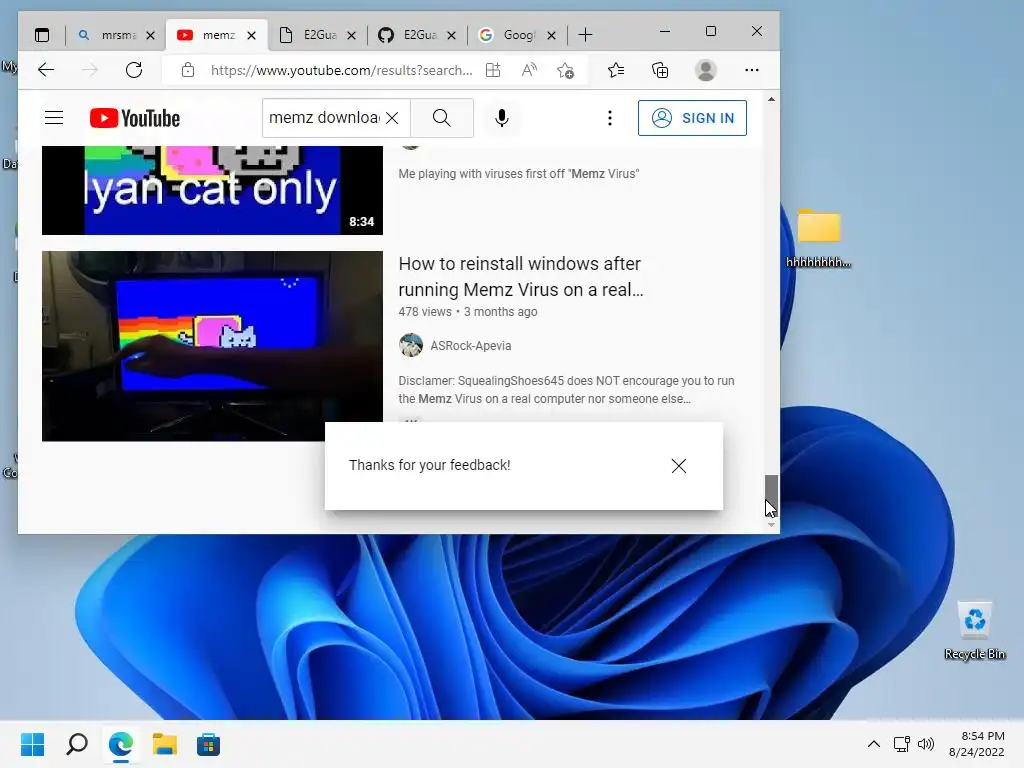Image resolution: width=1024 pixels, height=768 pixels.
Task: Open the How to reinstall windows title
Action: tap(520, 276)
